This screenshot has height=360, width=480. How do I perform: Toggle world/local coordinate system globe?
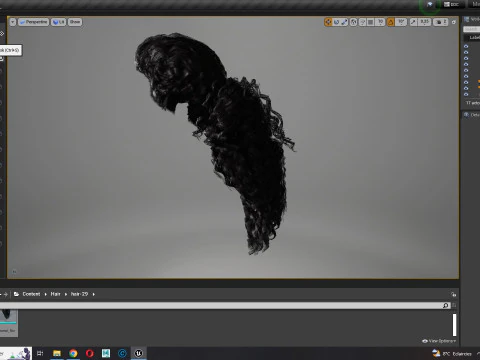coord(354,22)
